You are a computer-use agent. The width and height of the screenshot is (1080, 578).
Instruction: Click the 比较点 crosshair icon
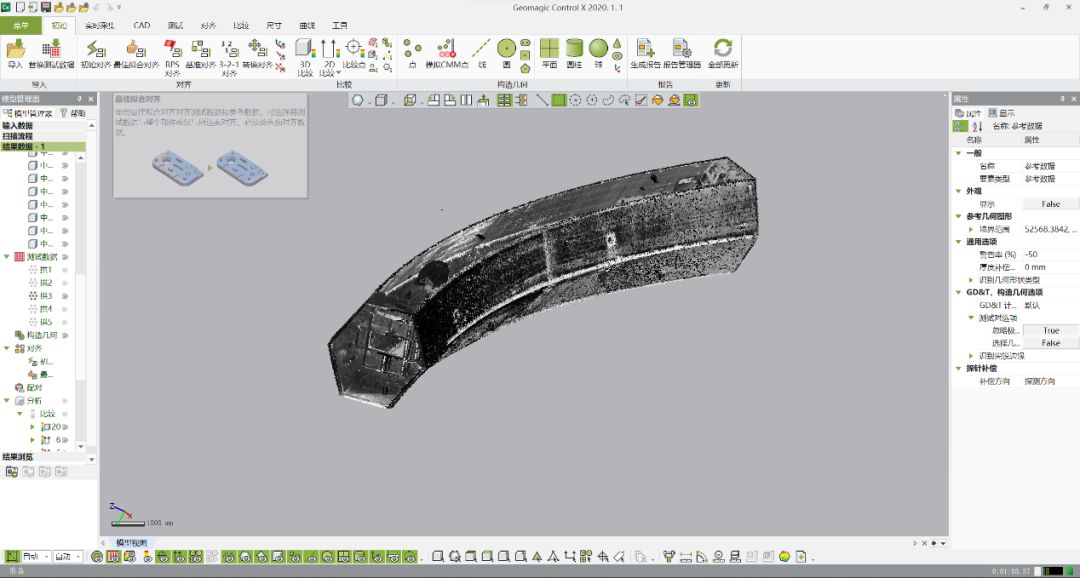coord(353,48)
